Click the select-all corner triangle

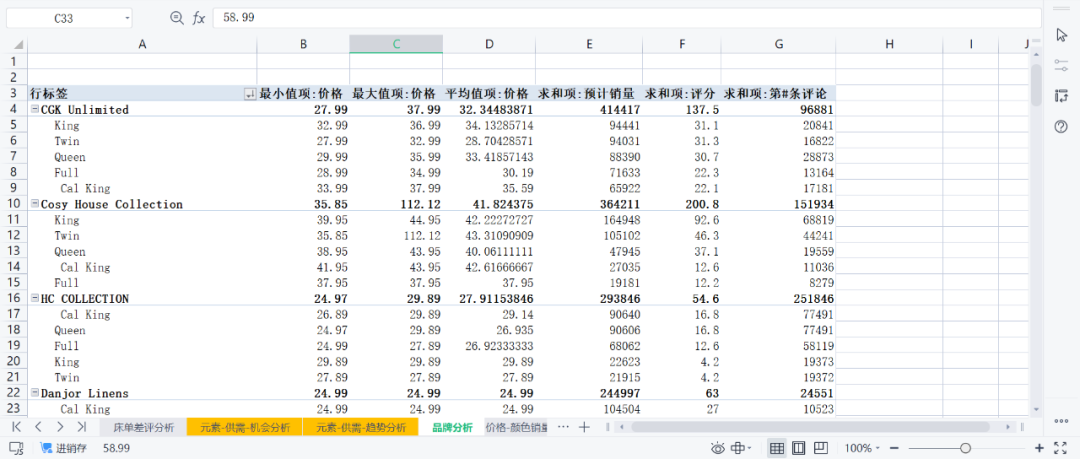[19, 45]
